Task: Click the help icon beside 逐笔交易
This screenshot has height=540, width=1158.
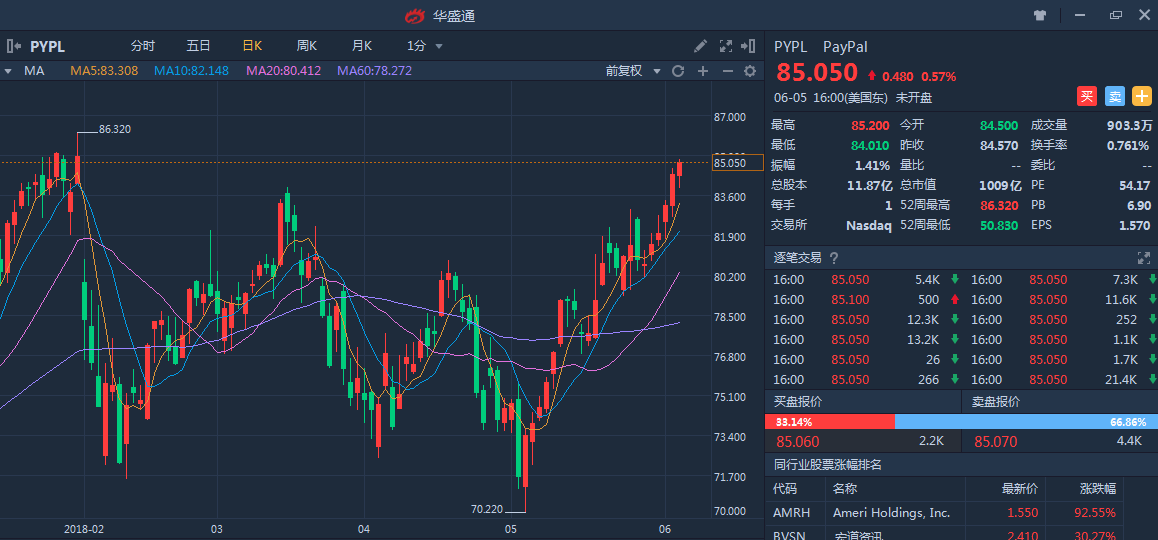Action: (833, 258)
